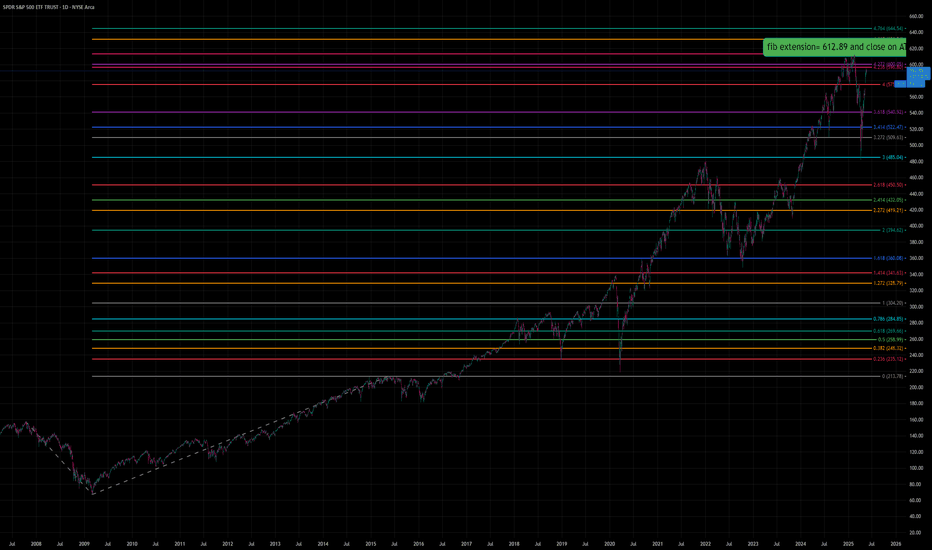Click the 20.00 price axis label
The height and width of the screenshot is (550, 932).
(916, 533)
